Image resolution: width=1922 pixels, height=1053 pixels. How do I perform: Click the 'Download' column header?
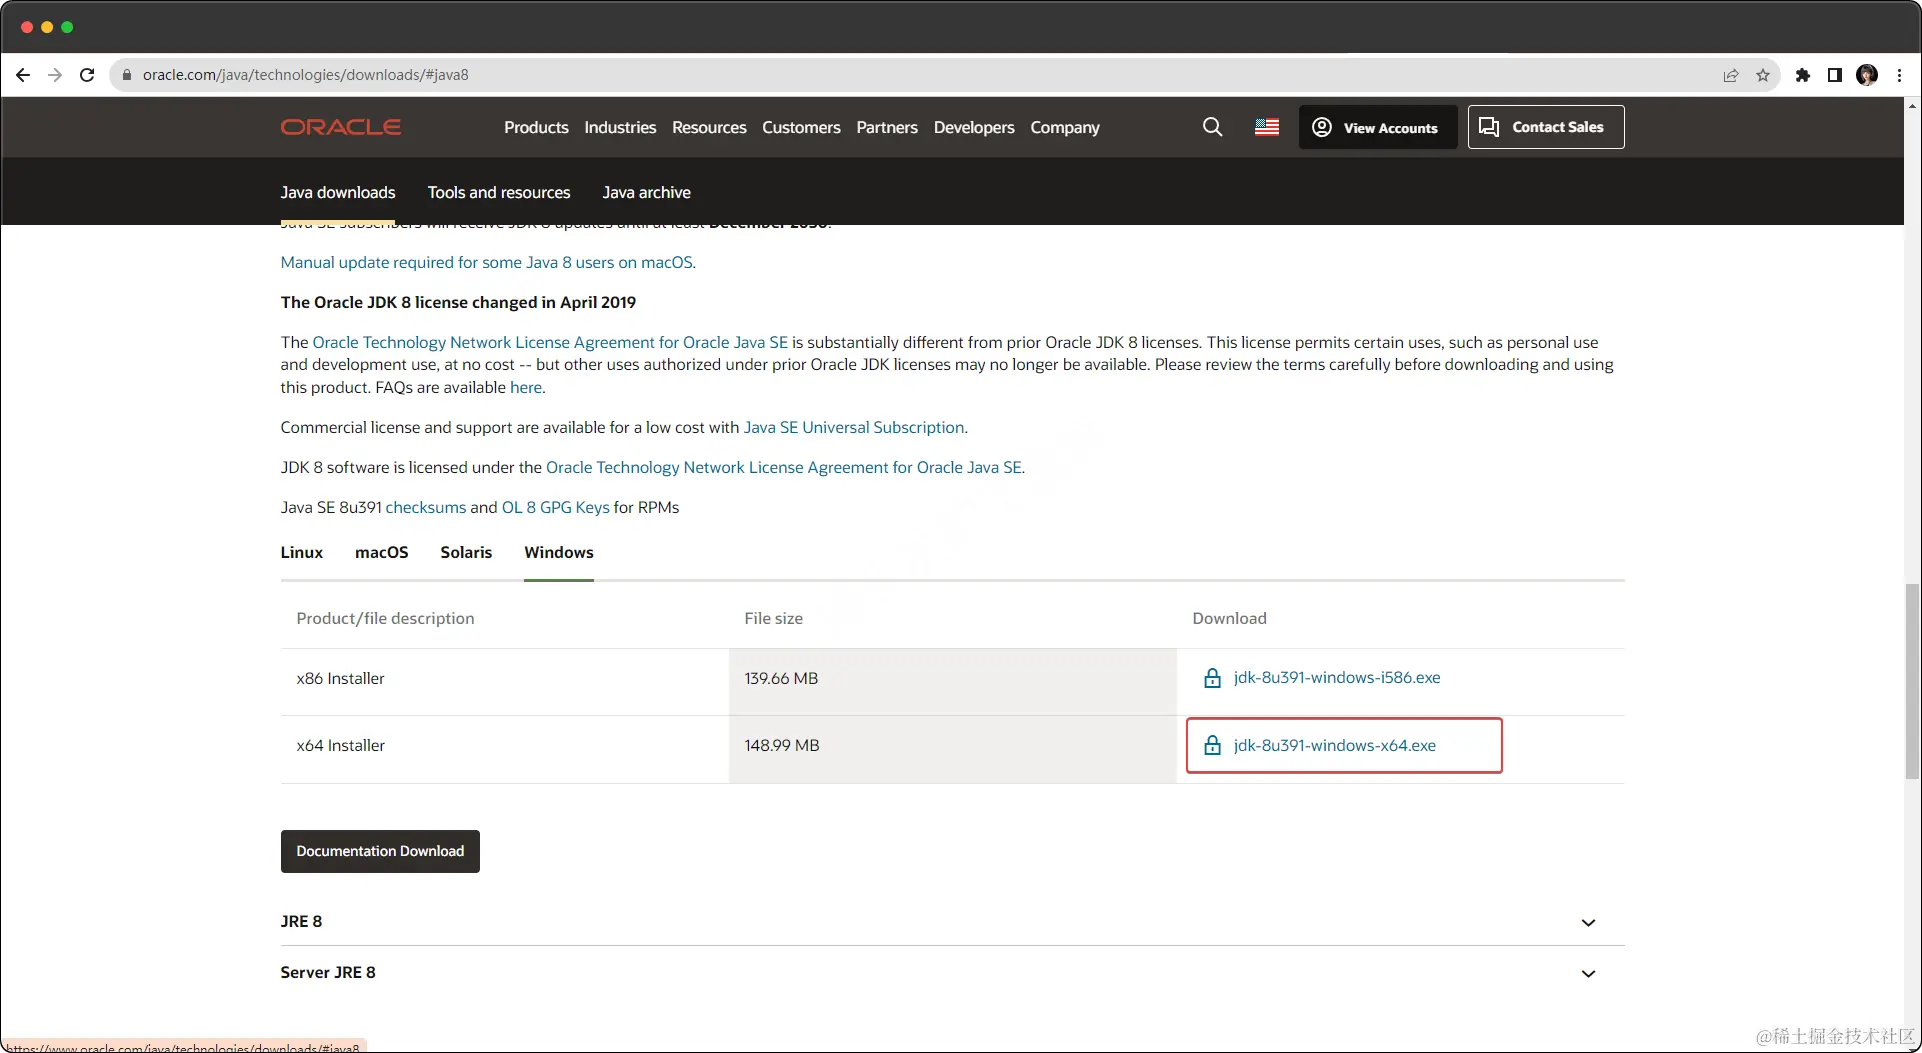[x=1229, y=618]
